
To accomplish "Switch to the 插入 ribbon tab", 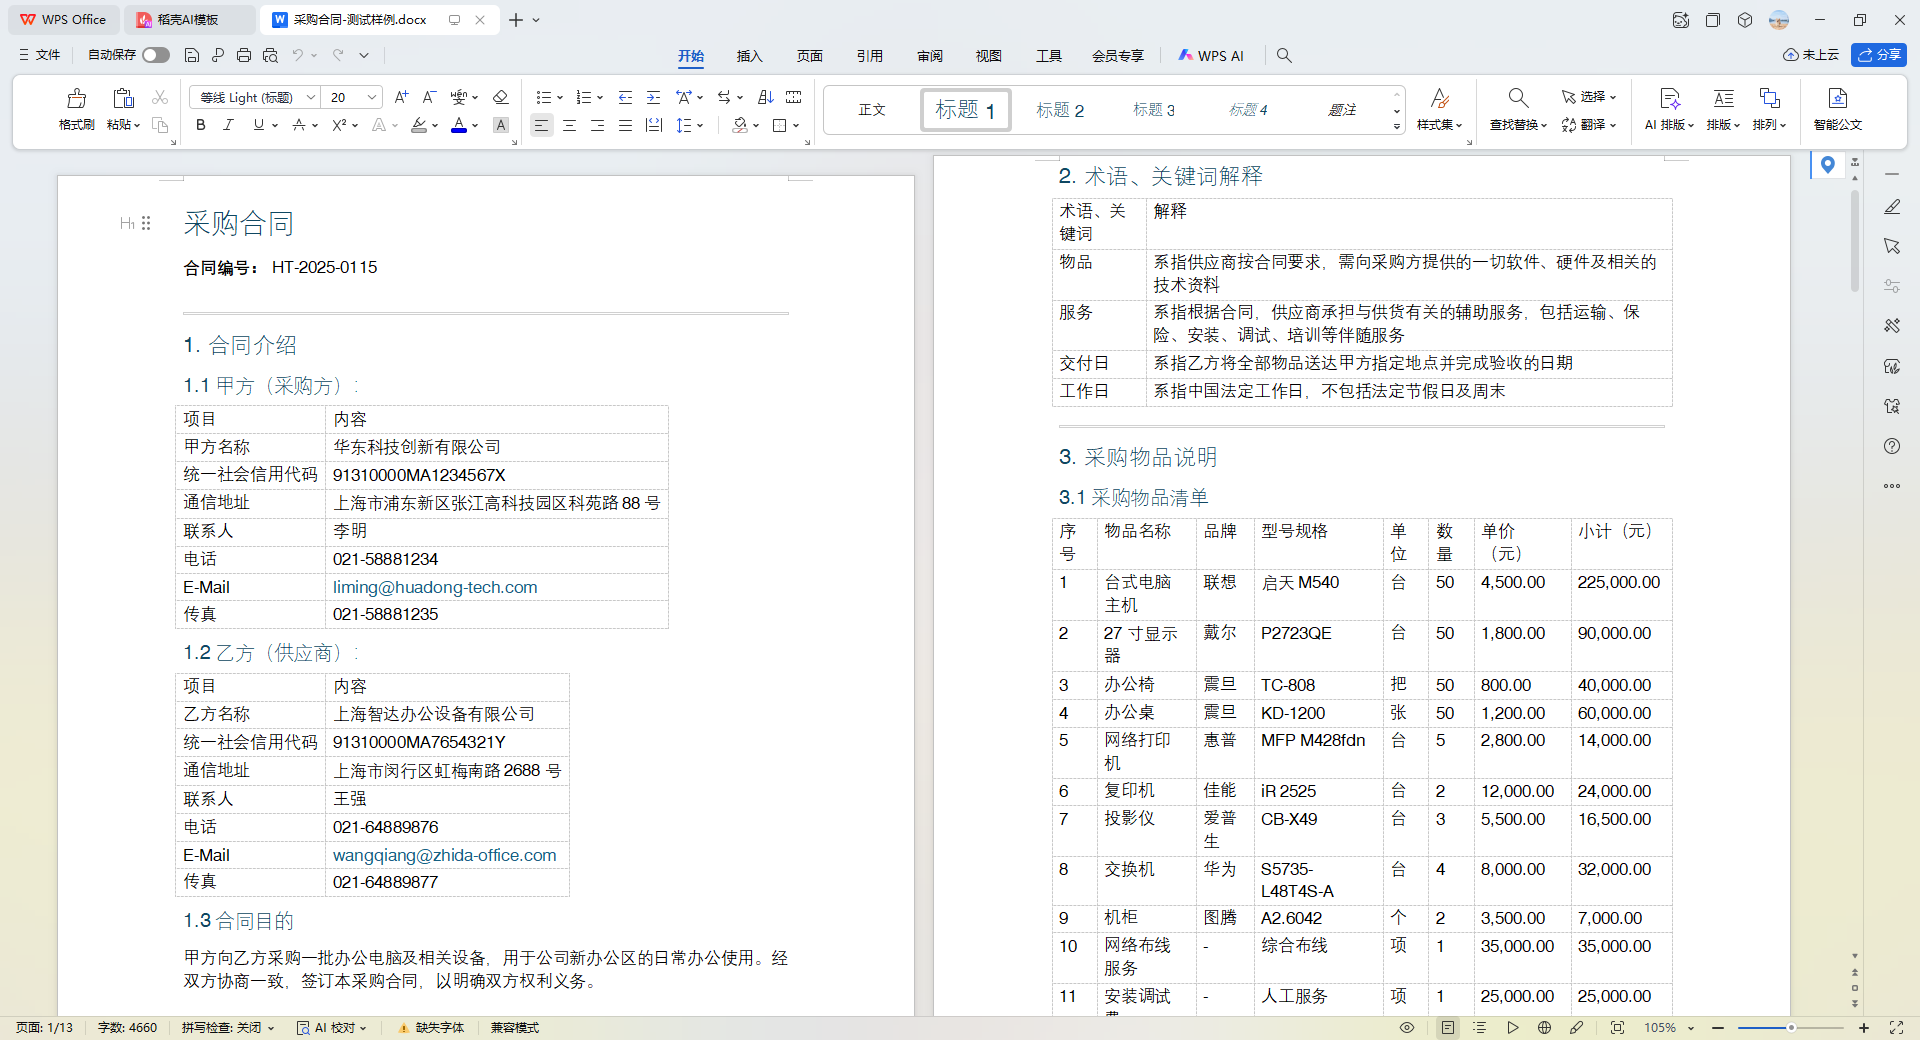I will (750, 56).
